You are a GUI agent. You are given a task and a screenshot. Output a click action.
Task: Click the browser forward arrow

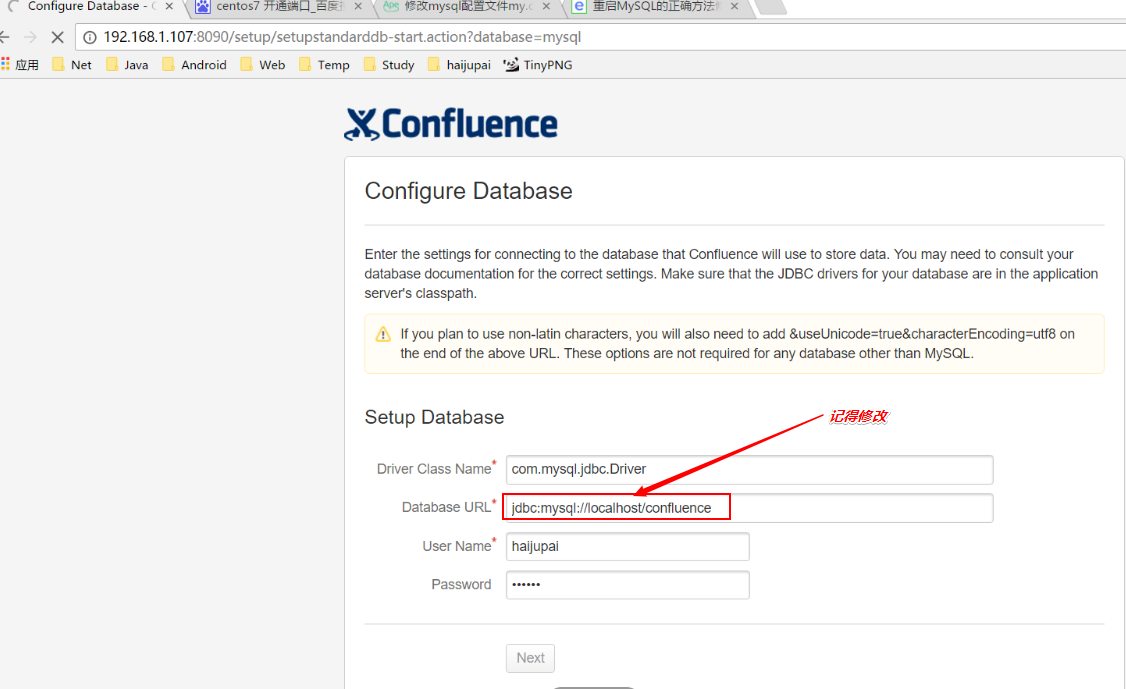[30, 37]
